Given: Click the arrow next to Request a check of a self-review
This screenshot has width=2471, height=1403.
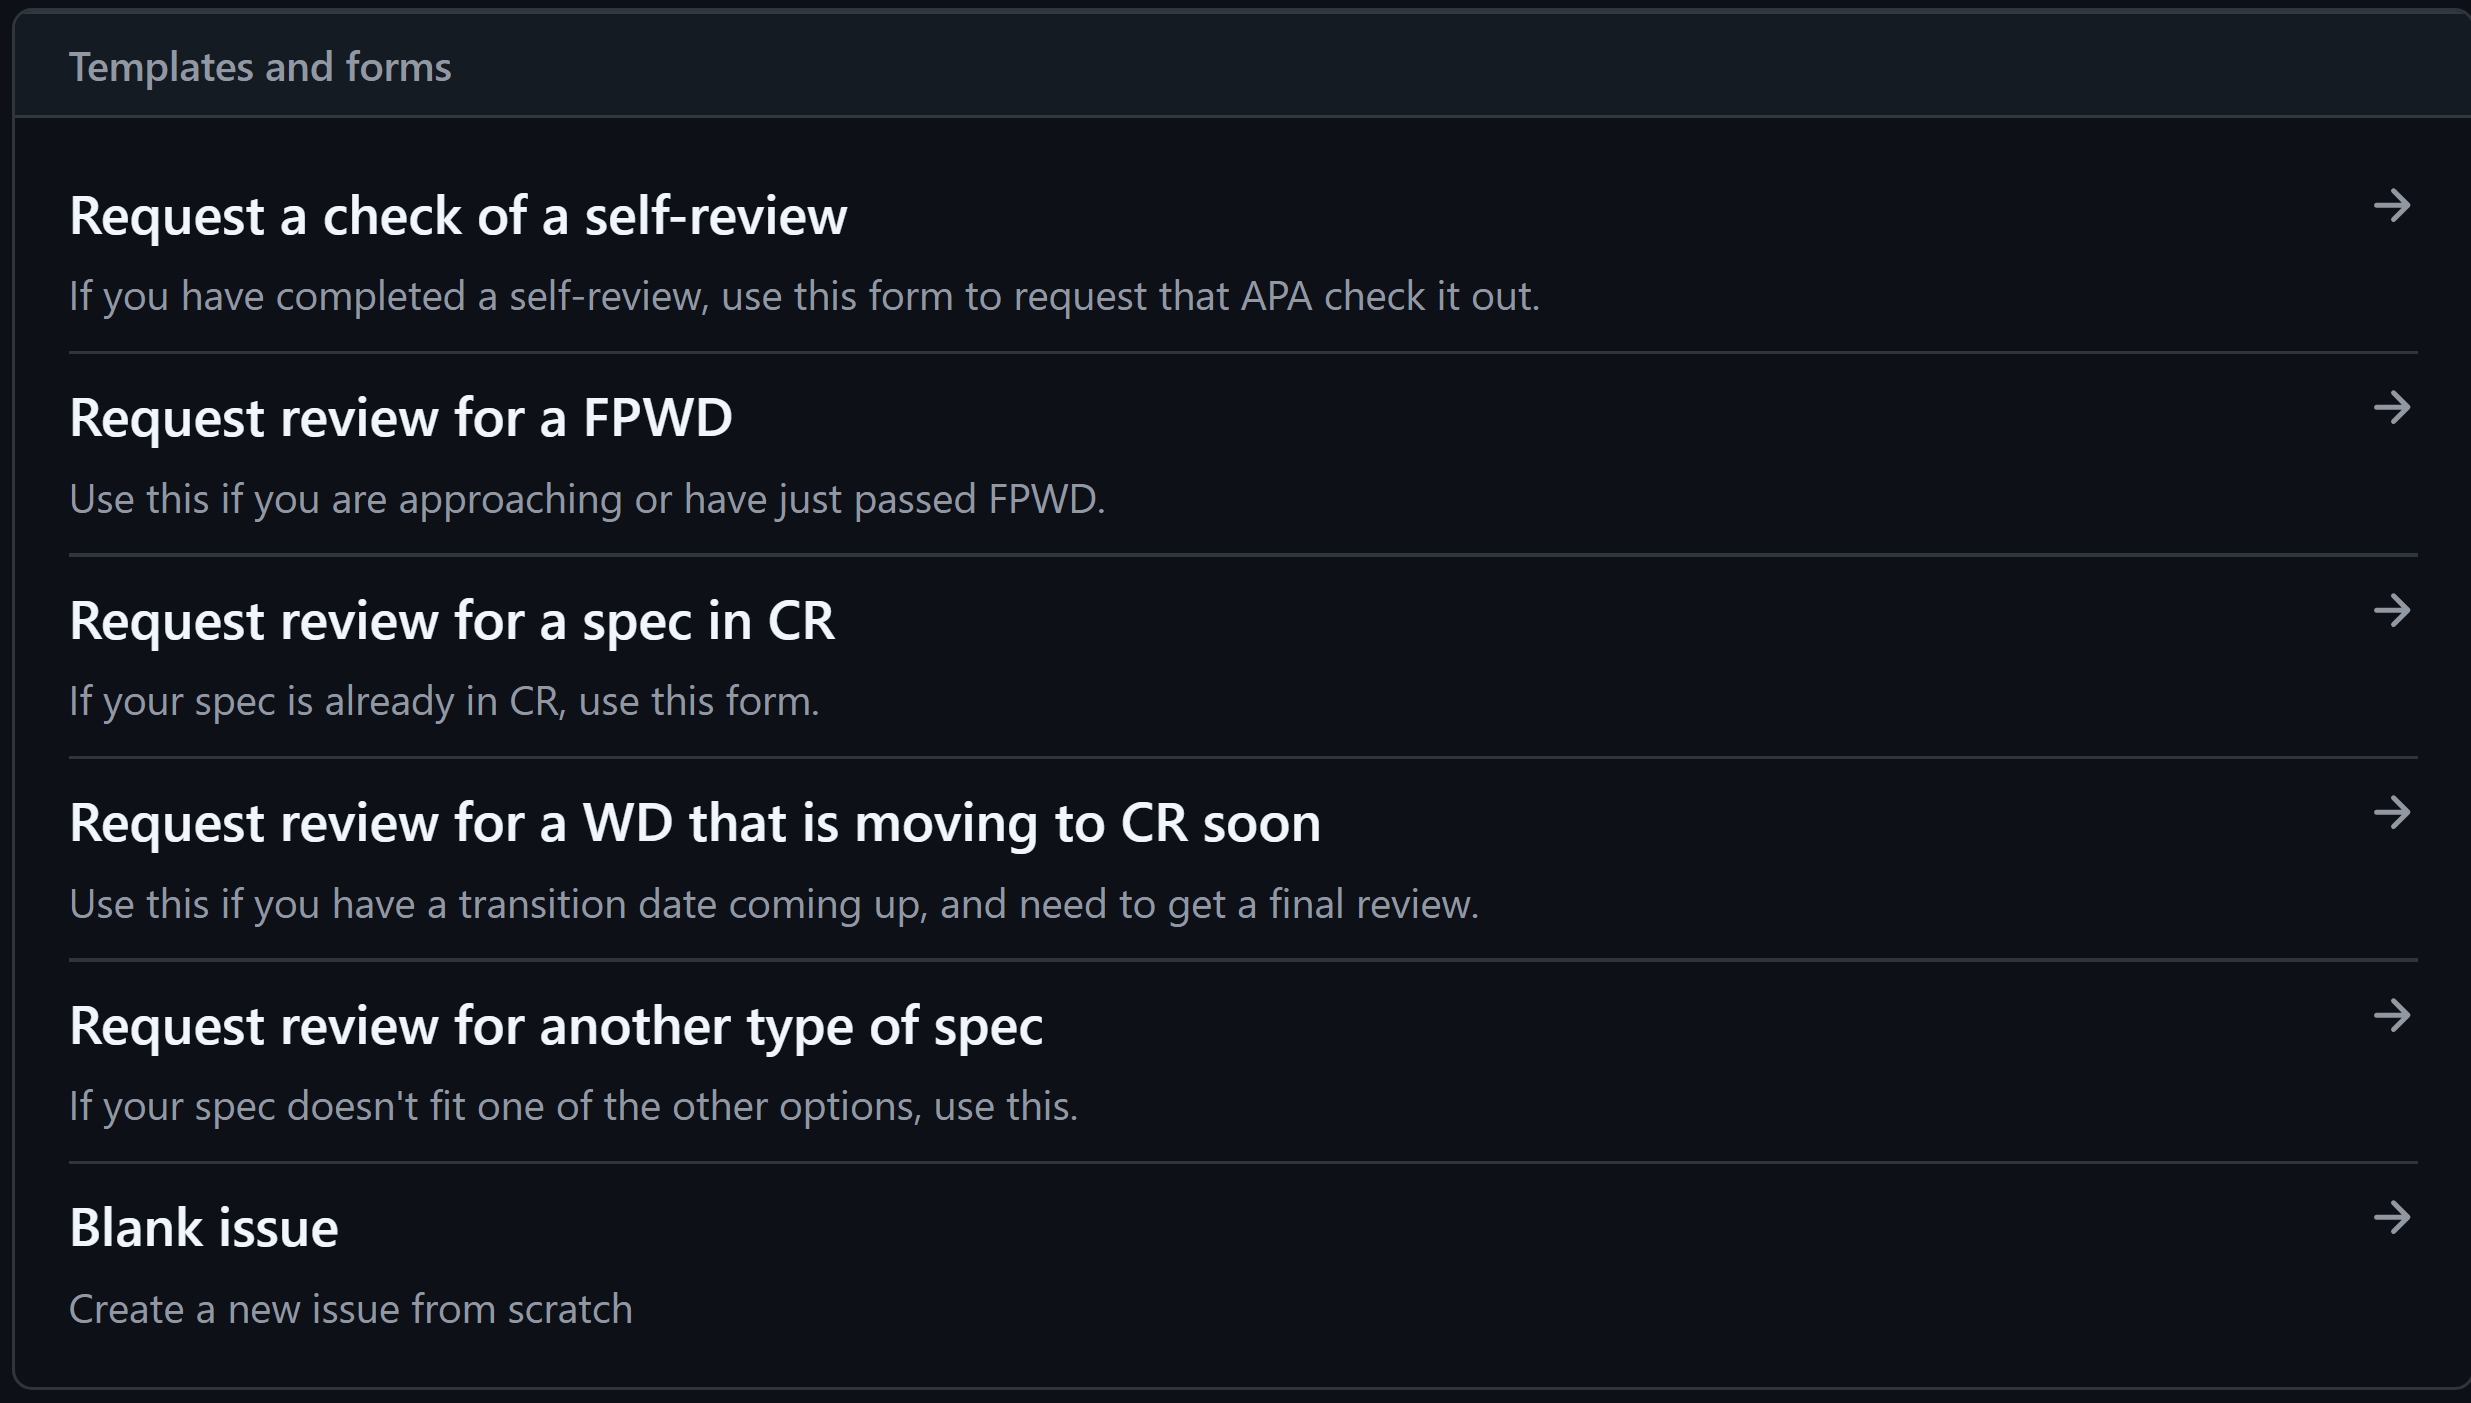Looking at the screenshot, I should point(2391,207).
